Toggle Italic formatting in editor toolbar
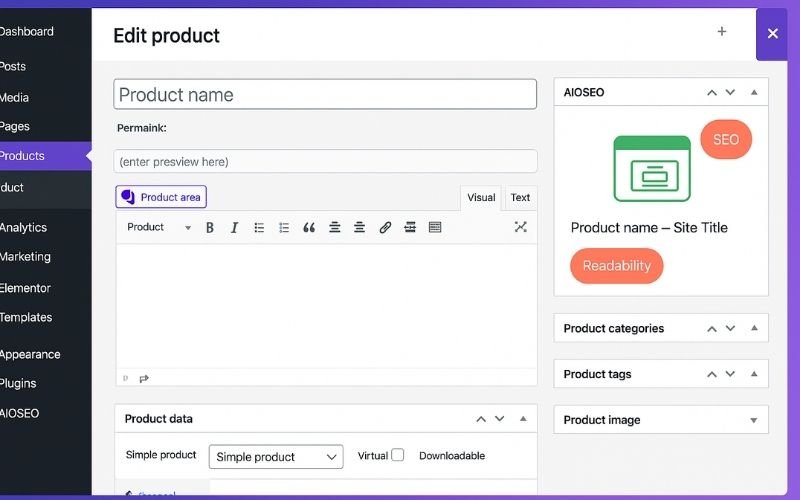This screenshot has height=500, width=800. (234, 228)
